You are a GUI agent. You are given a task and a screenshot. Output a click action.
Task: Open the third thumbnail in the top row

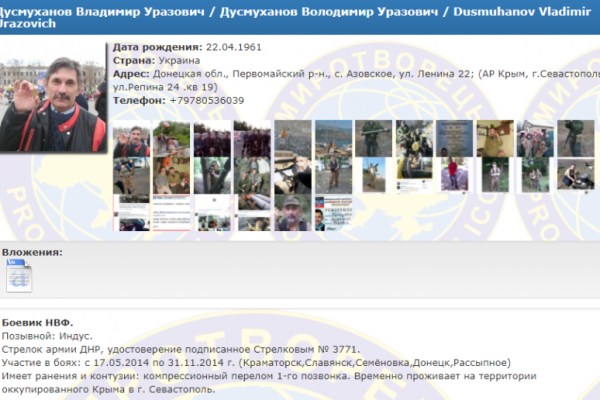tap(211, 138)
